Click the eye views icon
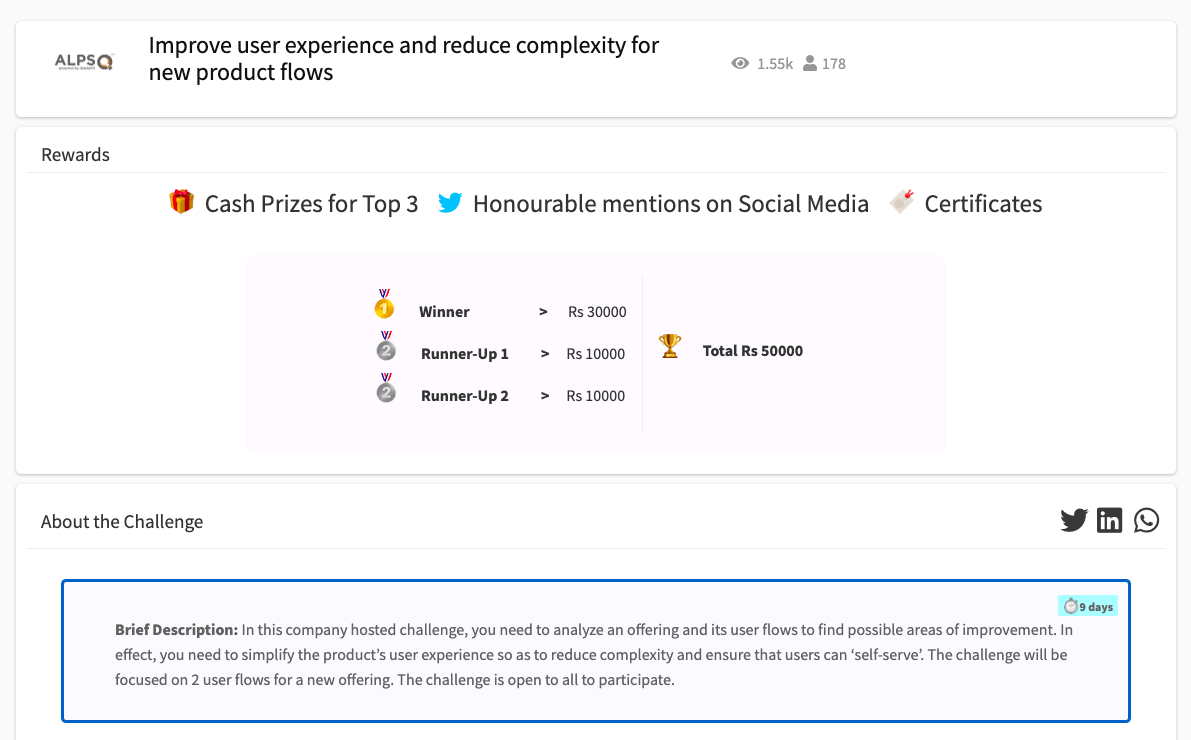 click(x=740, y=64)
